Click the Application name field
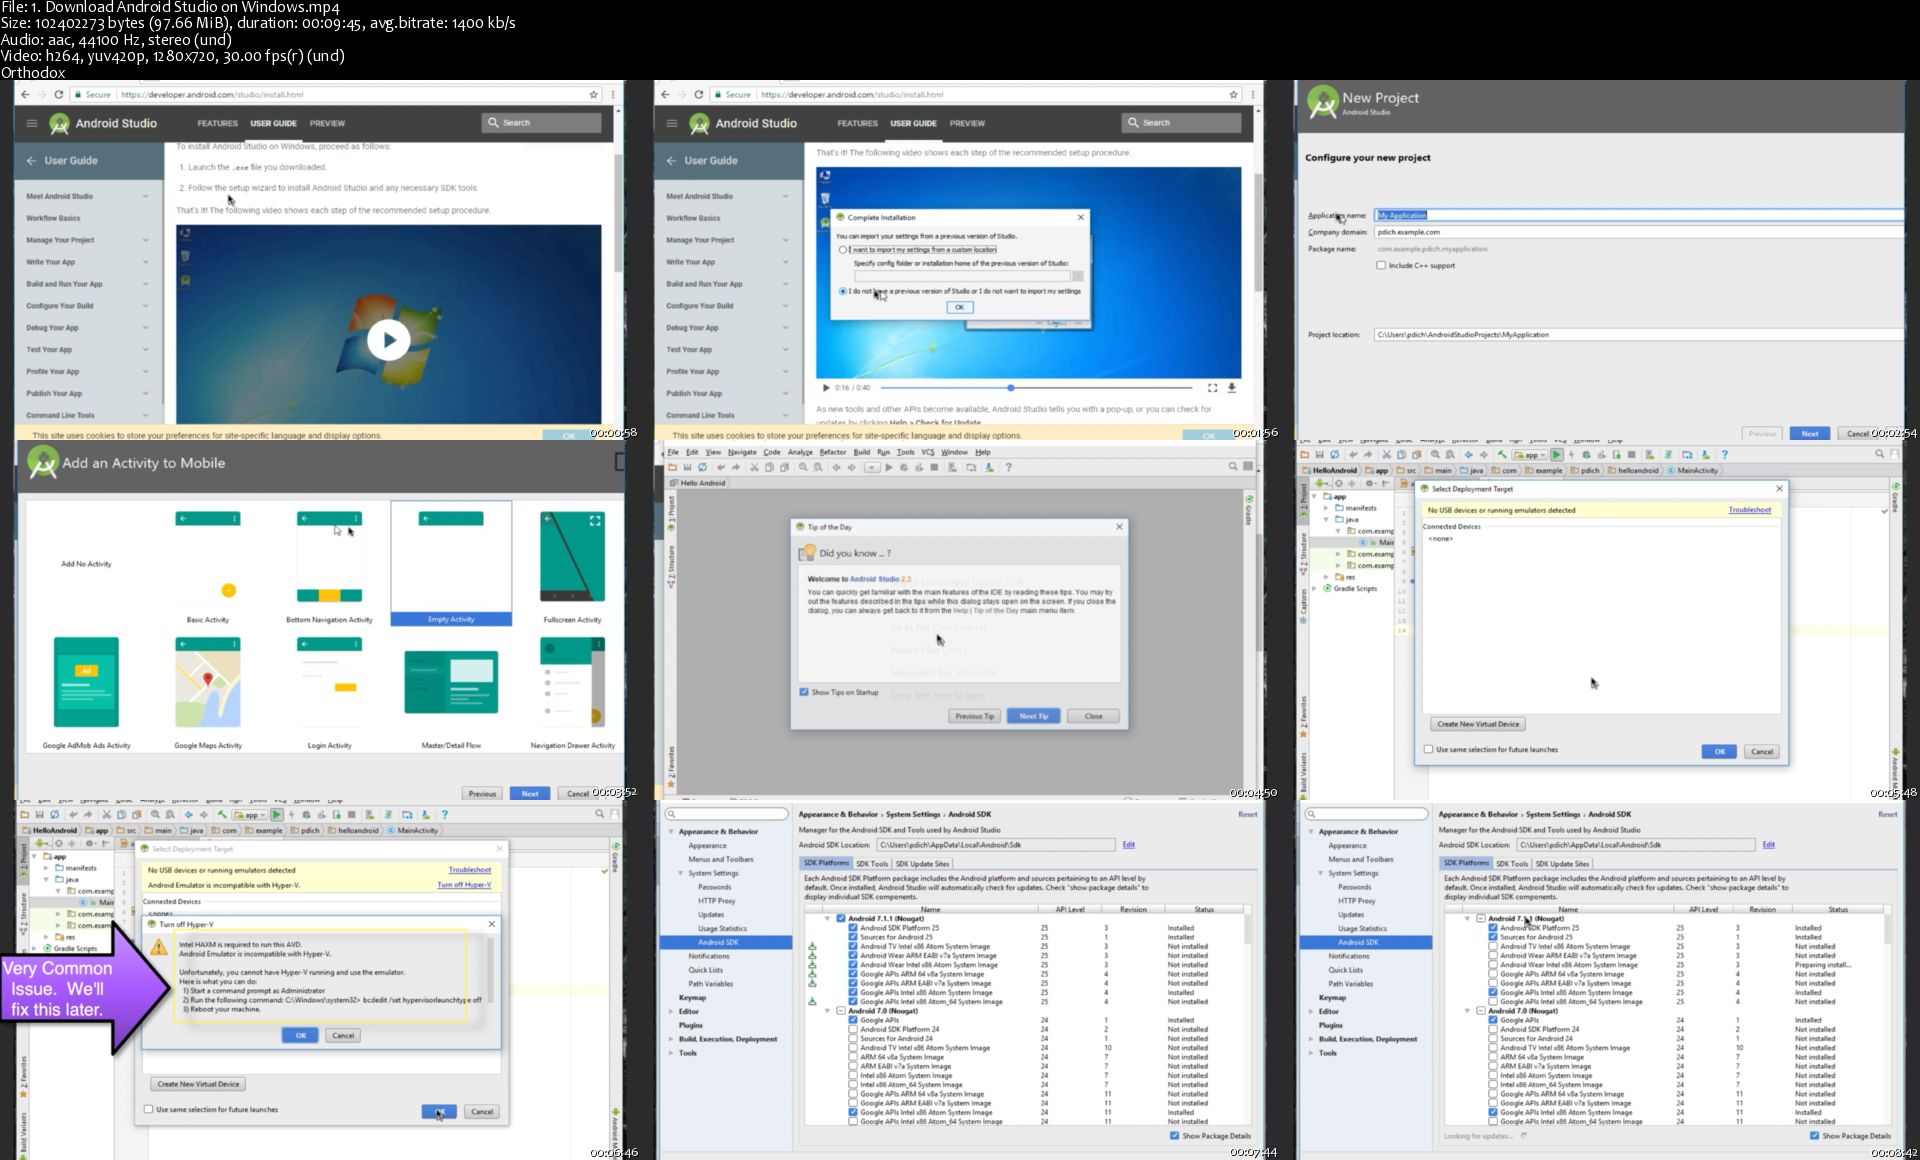1920x1160 pixels. pos(1639,215)
